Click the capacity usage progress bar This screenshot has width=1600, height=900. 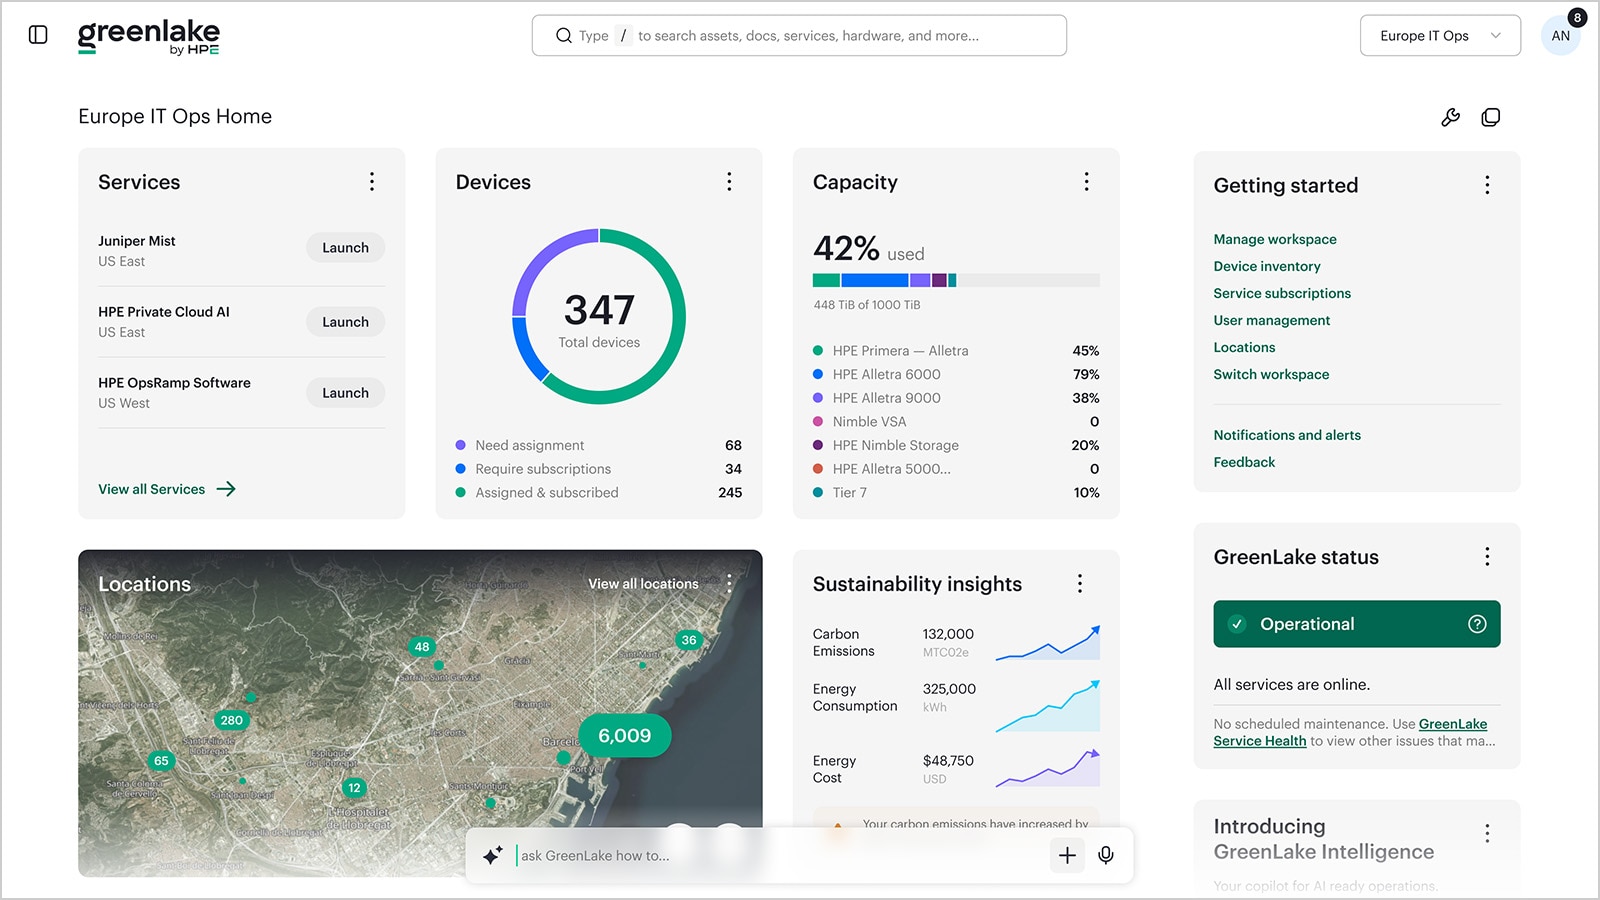point(955,280)
